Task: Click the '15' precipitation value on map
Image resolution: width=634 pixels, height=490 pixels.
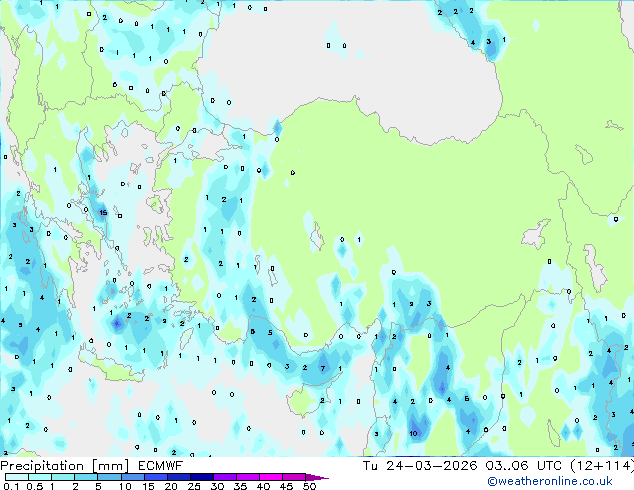Action: 104,212
